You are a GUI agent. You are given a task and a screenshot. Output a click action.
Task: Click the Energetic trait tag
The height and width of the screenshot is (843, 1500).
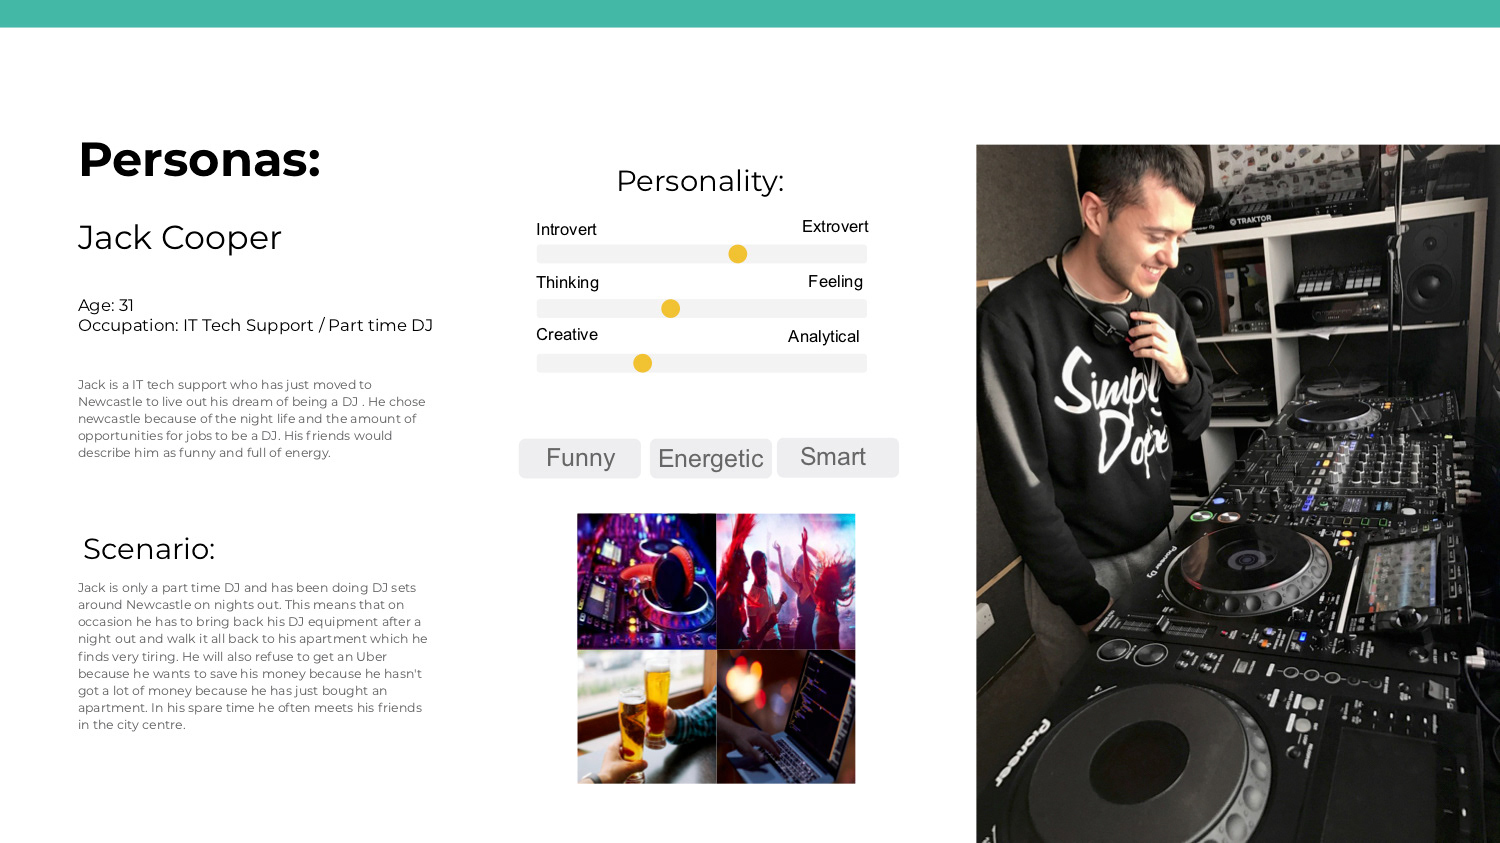click(711, 458)
